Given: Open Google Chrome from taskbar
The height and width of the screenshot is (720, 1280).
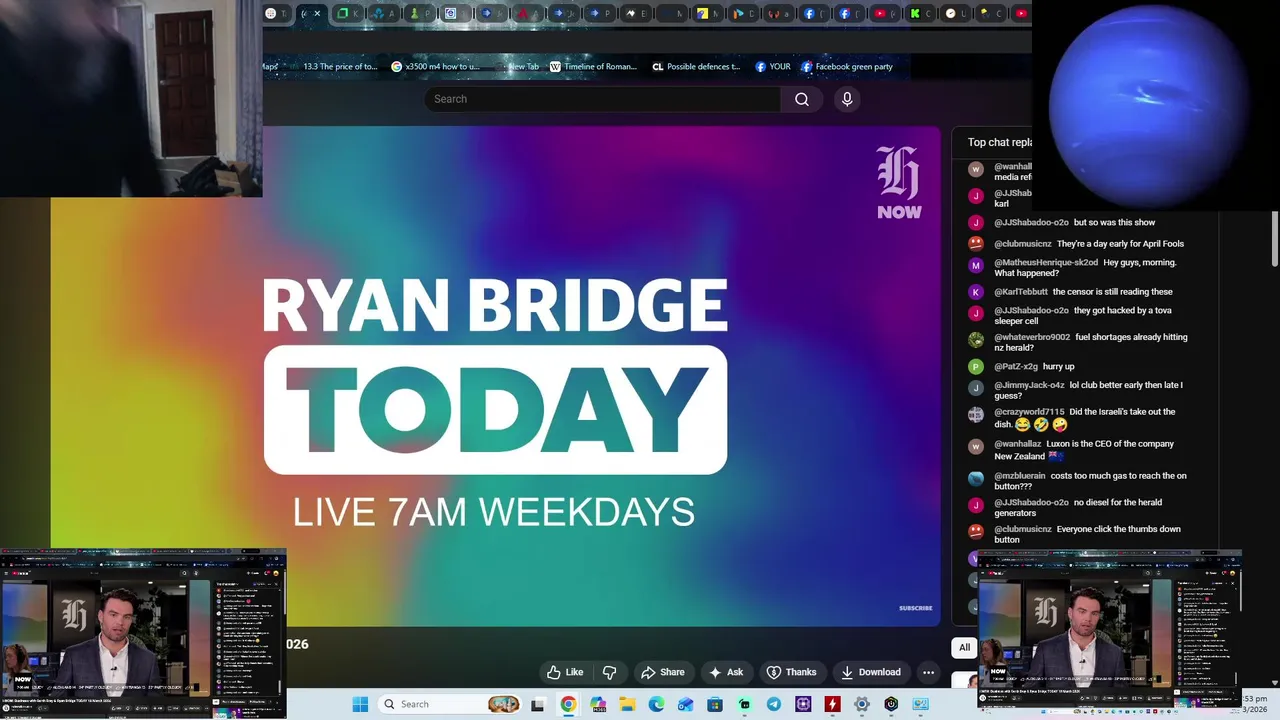Looking at the screenshot, I should pyautogui.click(x=568, y=704).
